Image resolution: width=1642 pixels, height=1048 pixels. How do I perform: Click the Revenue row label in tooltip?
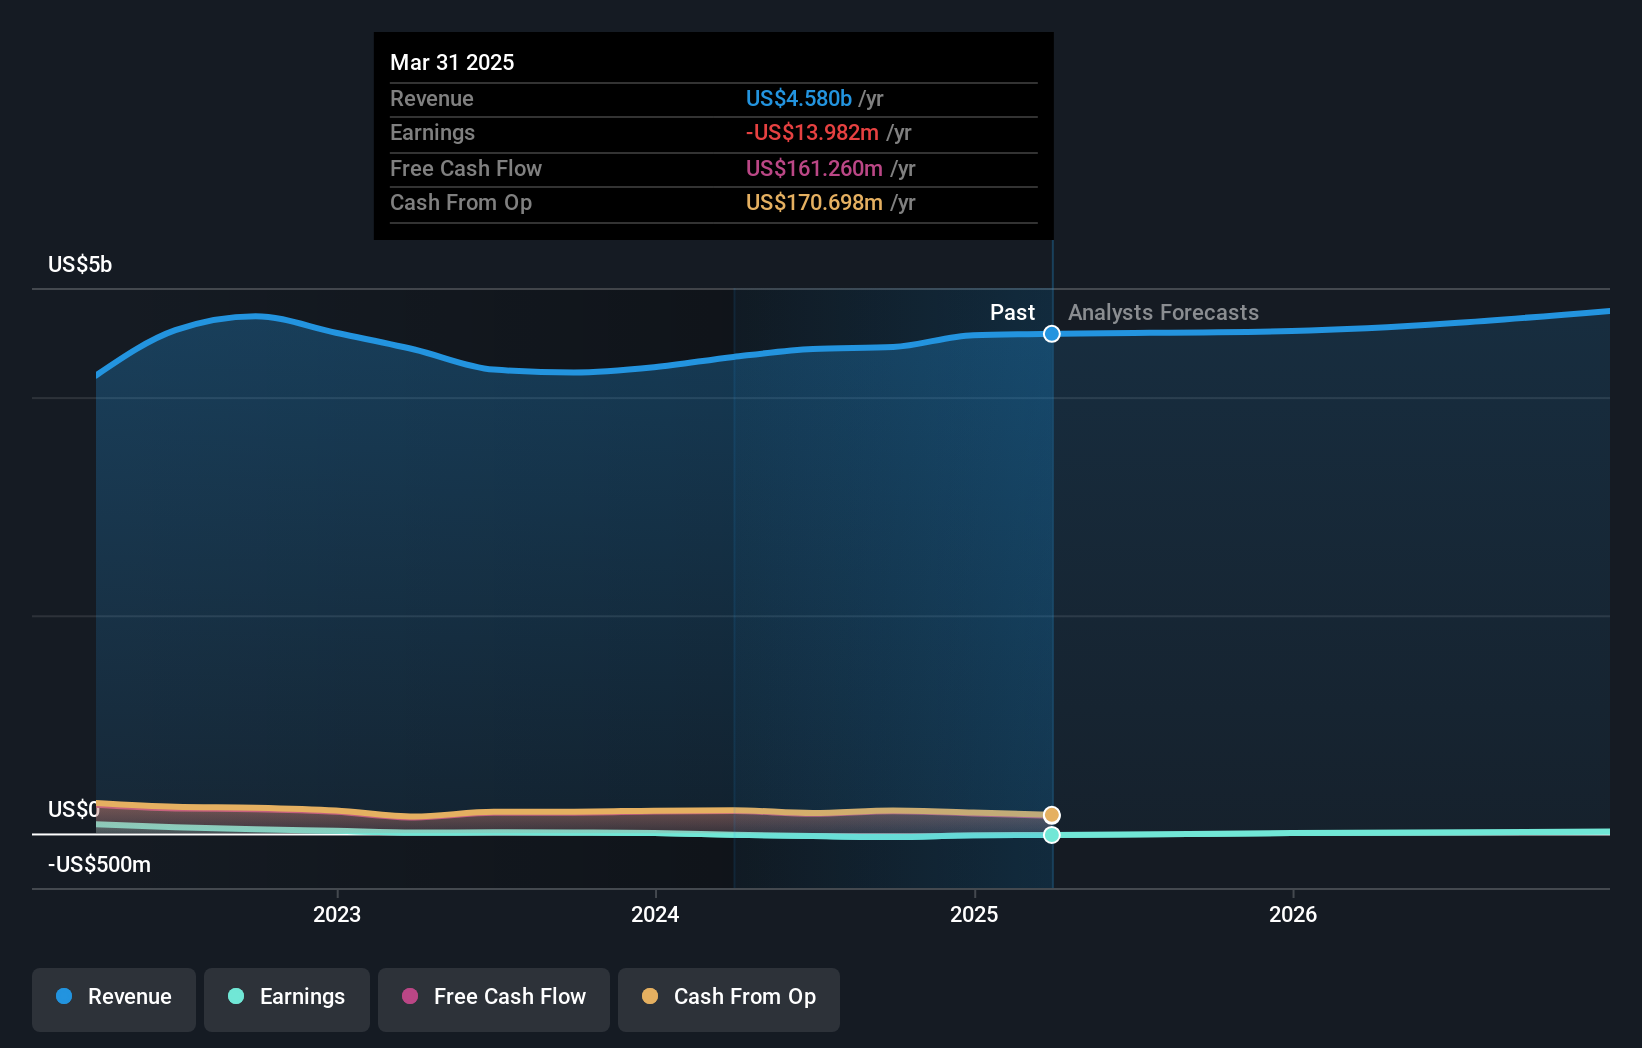[x=432, y=98]
